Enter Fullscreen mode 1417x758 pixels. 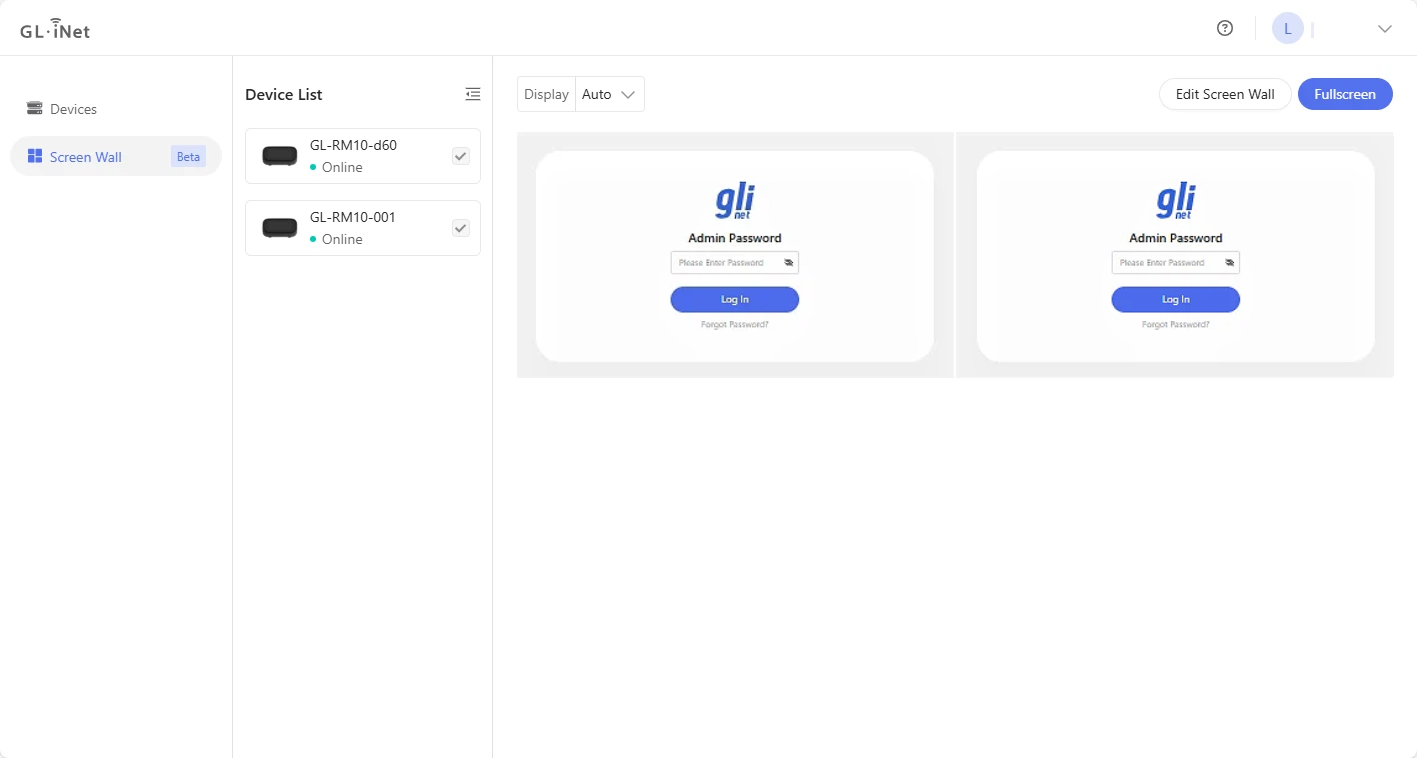pyautogui.click(x=1345, y=94)
